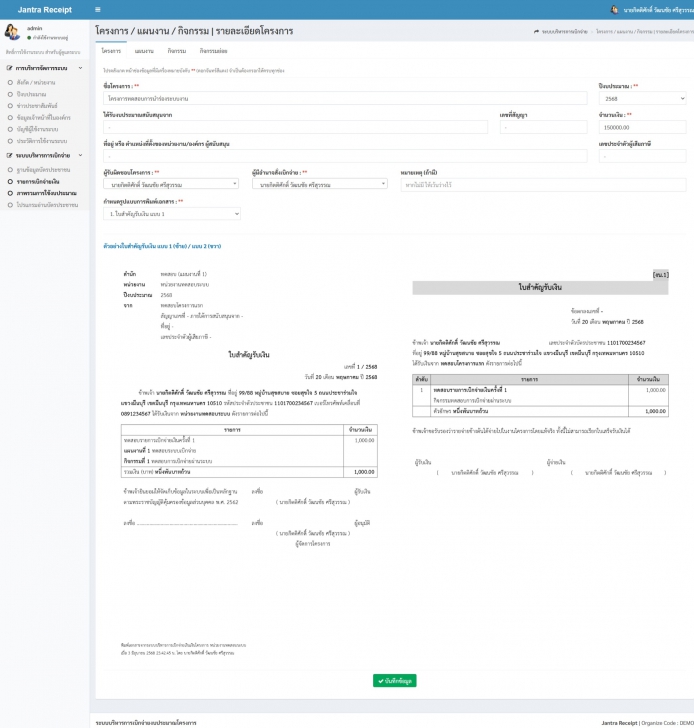Switch to the กิจกรรม tab
Screen dimensions: 694x728
[176, 51]
